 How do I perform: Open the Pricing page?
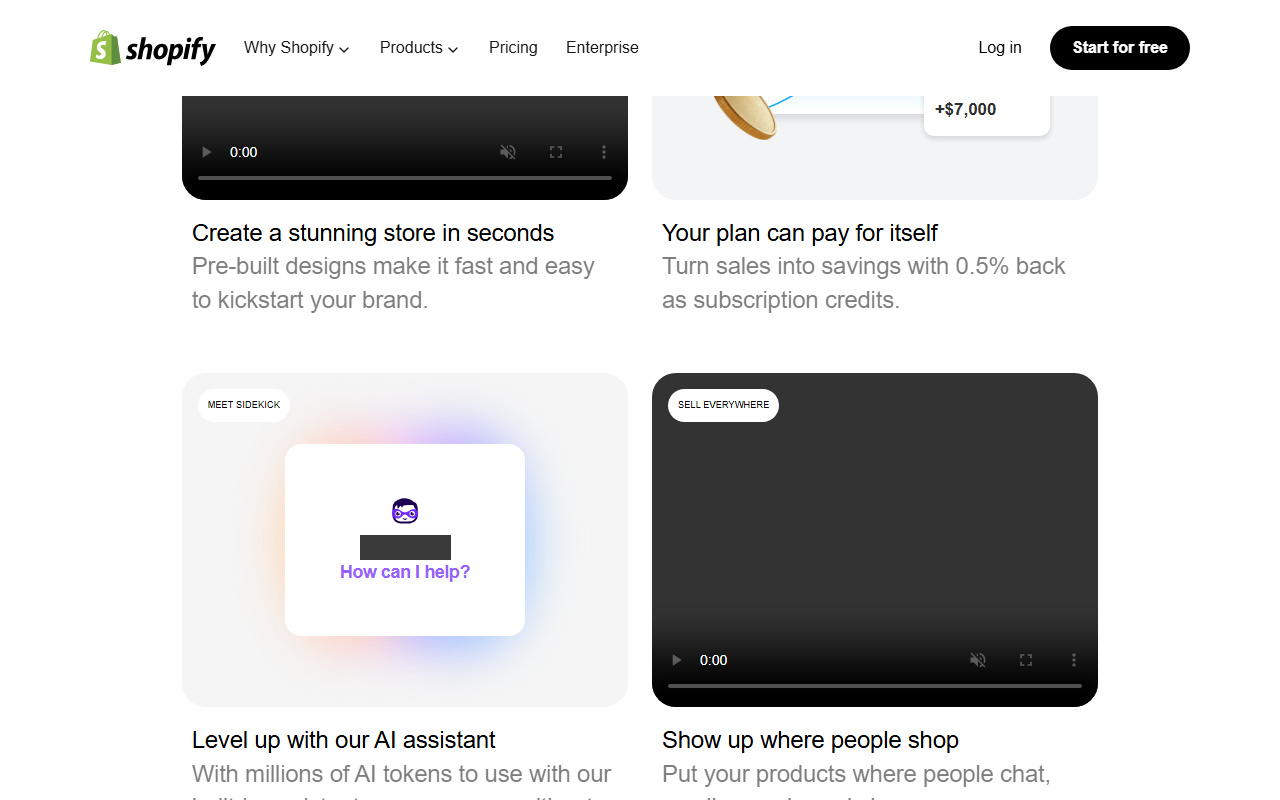[x=513, y=48]
